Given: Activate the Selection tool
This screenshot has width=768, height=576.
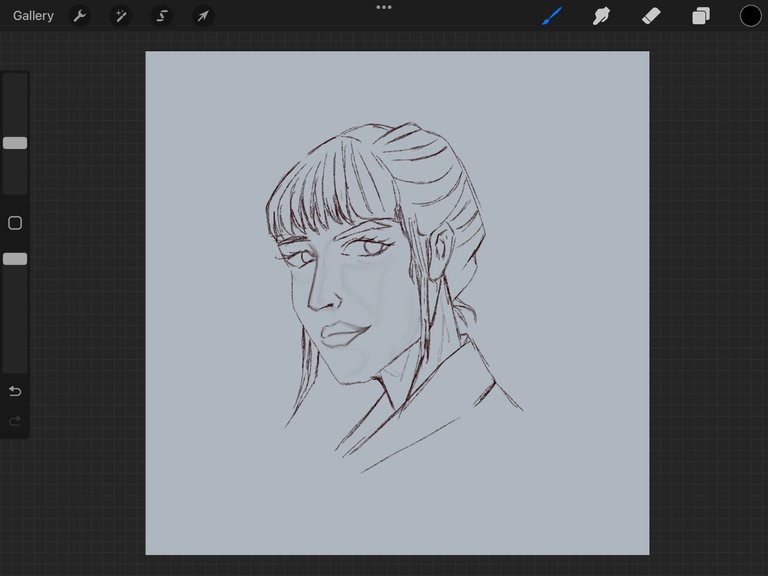Looking at the screenshot, I should click(162, 16).
